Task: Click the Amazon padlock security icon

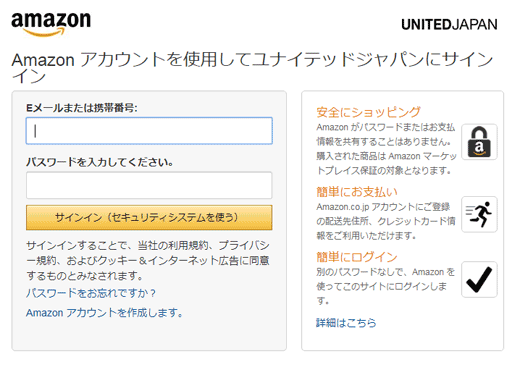Action: click(479, 142)
